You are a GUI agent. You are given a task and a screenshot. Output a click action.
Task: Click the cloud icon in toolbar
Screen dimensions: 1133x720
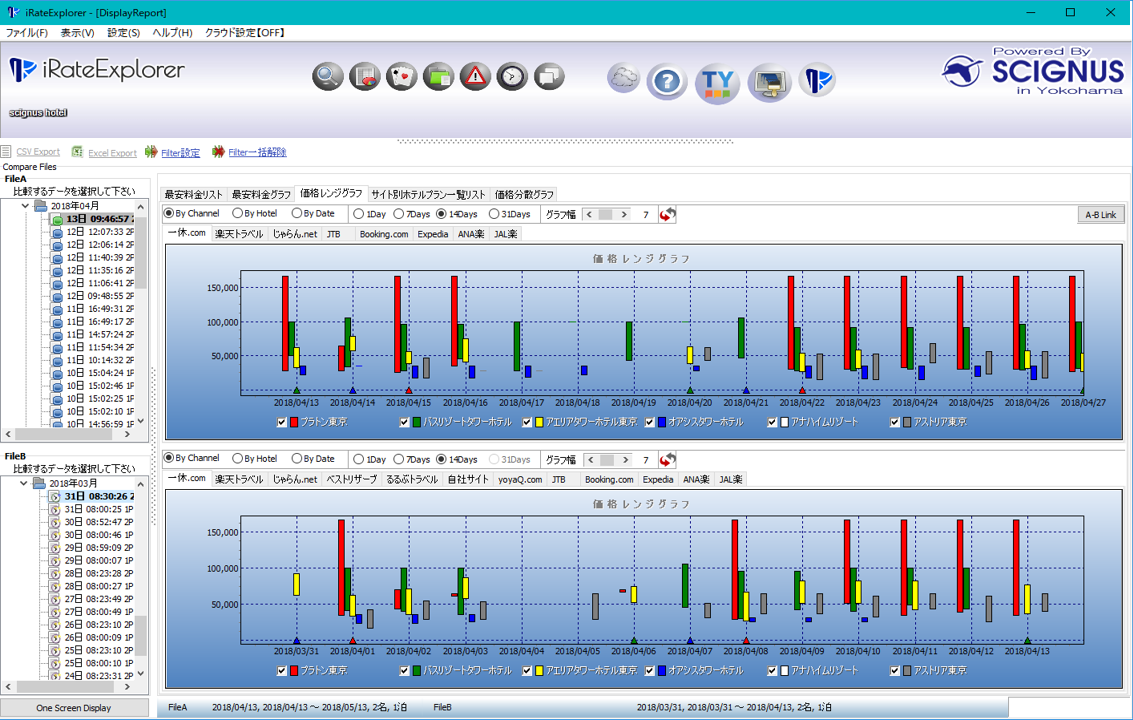coord(623,78)
